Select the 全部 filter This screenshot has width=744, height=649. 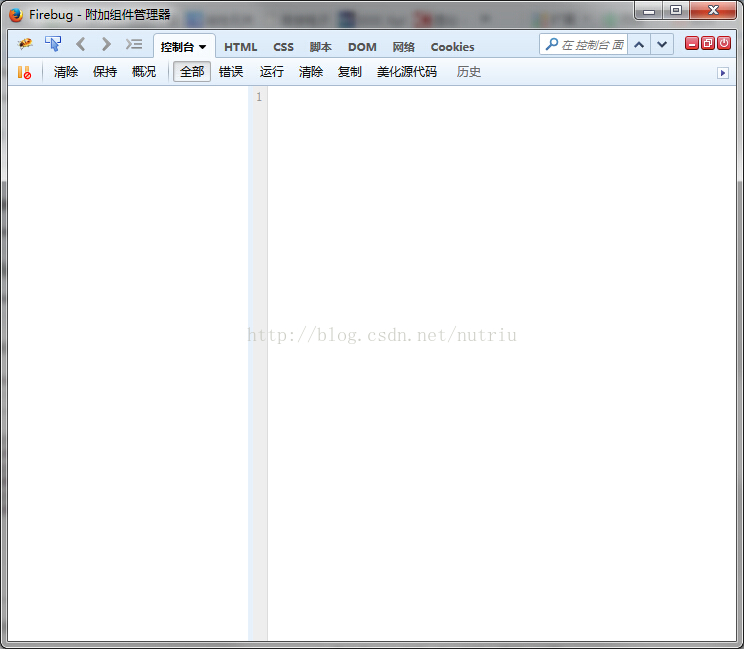(192, 72)
